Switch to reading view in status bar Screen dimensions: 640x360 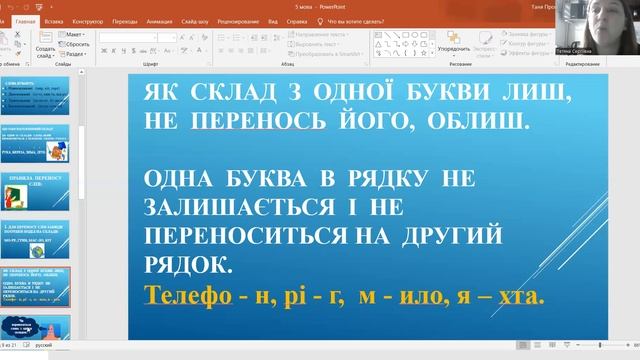click(x=552, y=345)
